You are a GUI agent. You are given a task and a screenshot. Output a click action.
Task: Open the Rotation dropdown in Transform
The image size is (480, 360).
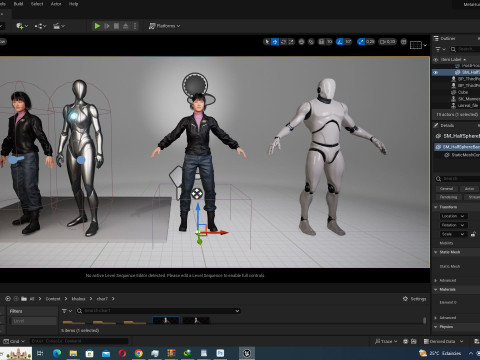tap(453, 225)
